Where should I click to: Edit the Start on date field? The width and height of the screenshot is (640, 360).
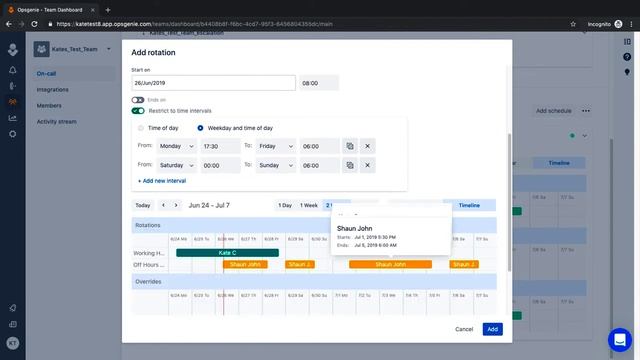tap(213, 83)
